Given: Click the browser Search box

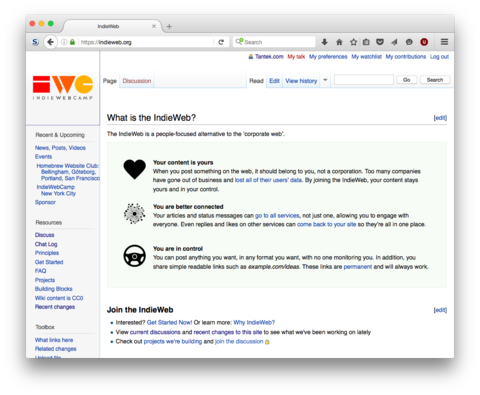Looking at the screenshot, I should click(x=274, y=42).
